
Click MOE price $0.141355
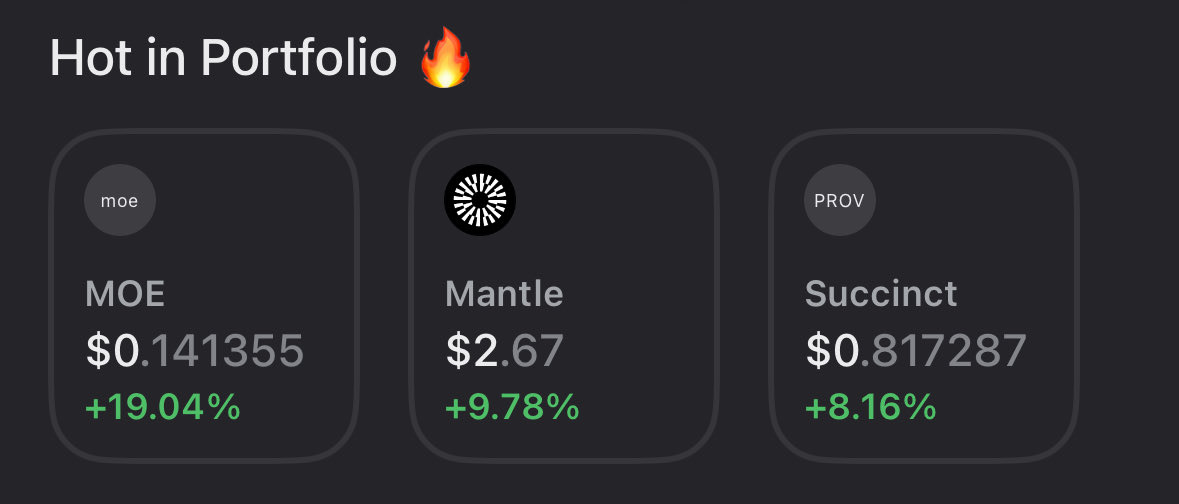[195, 351]
